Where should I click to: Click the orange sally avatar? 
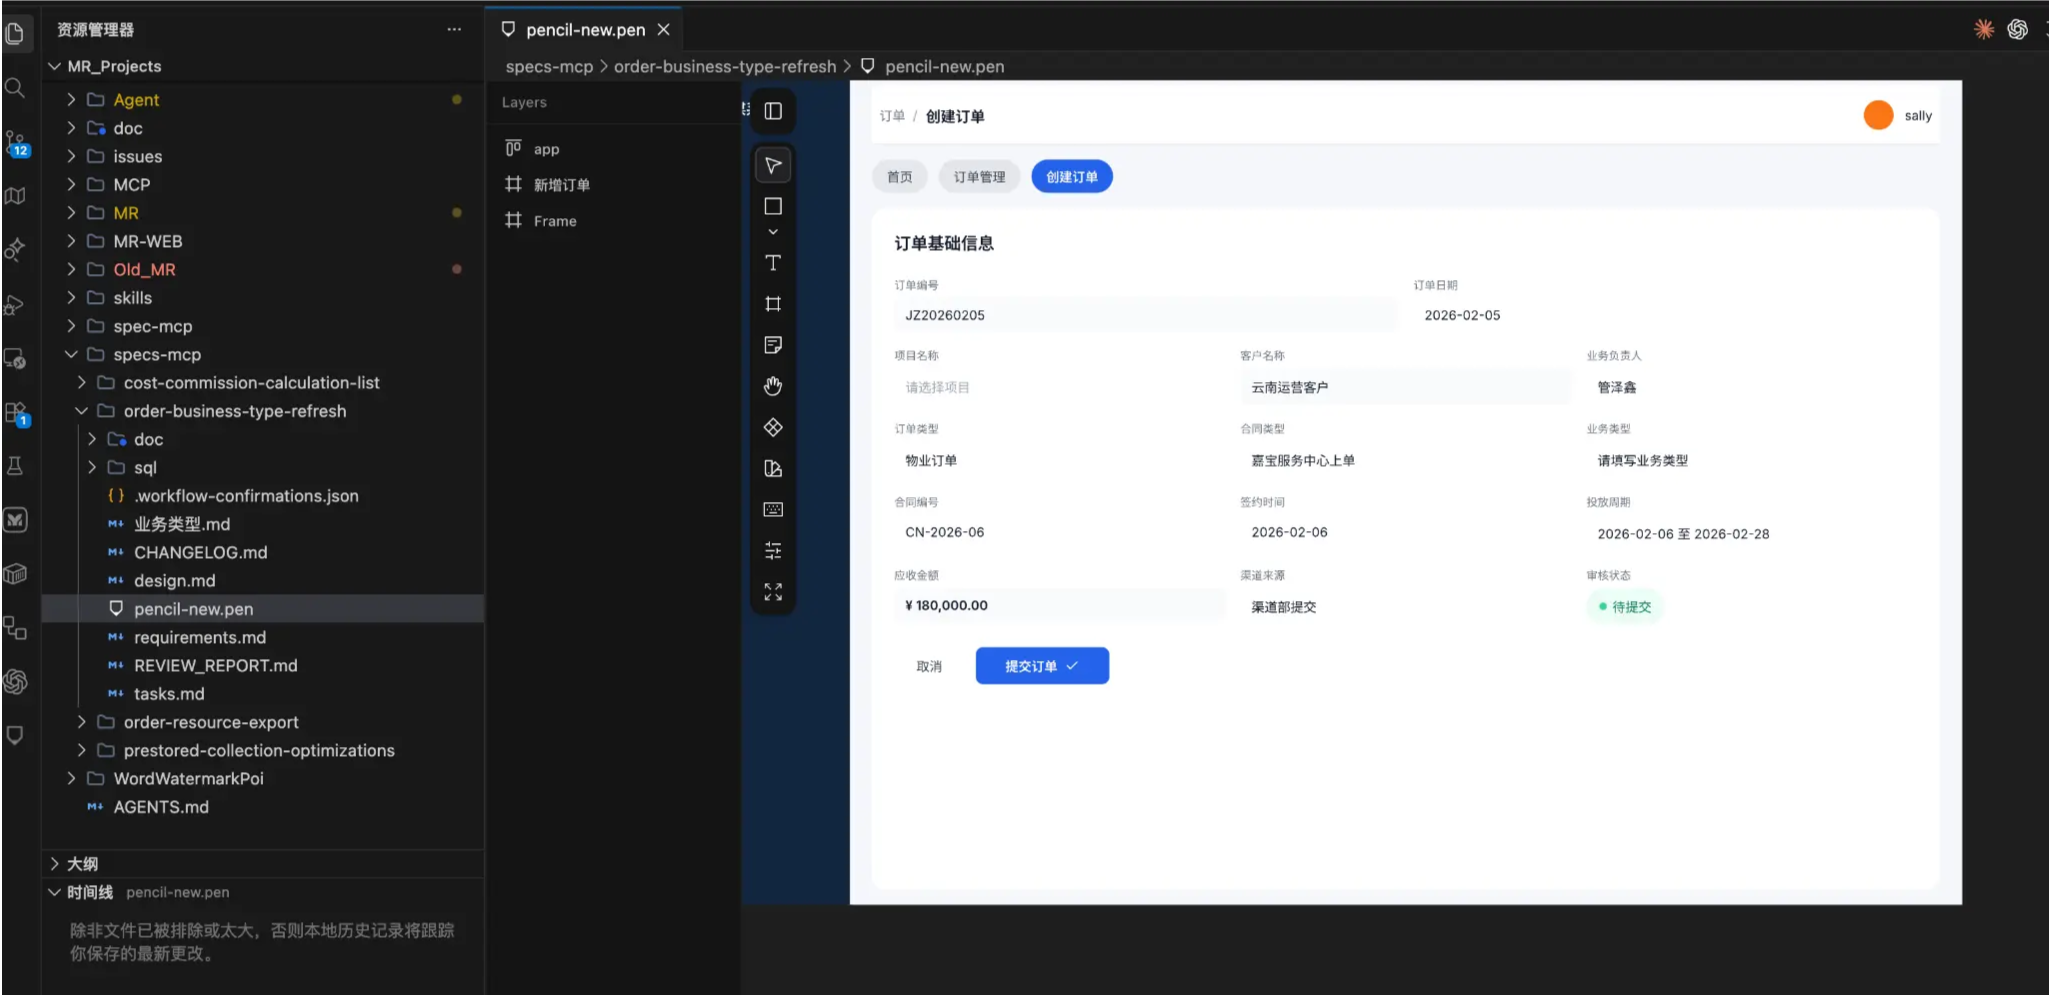pyautogui.click(x=1878, y=115)
